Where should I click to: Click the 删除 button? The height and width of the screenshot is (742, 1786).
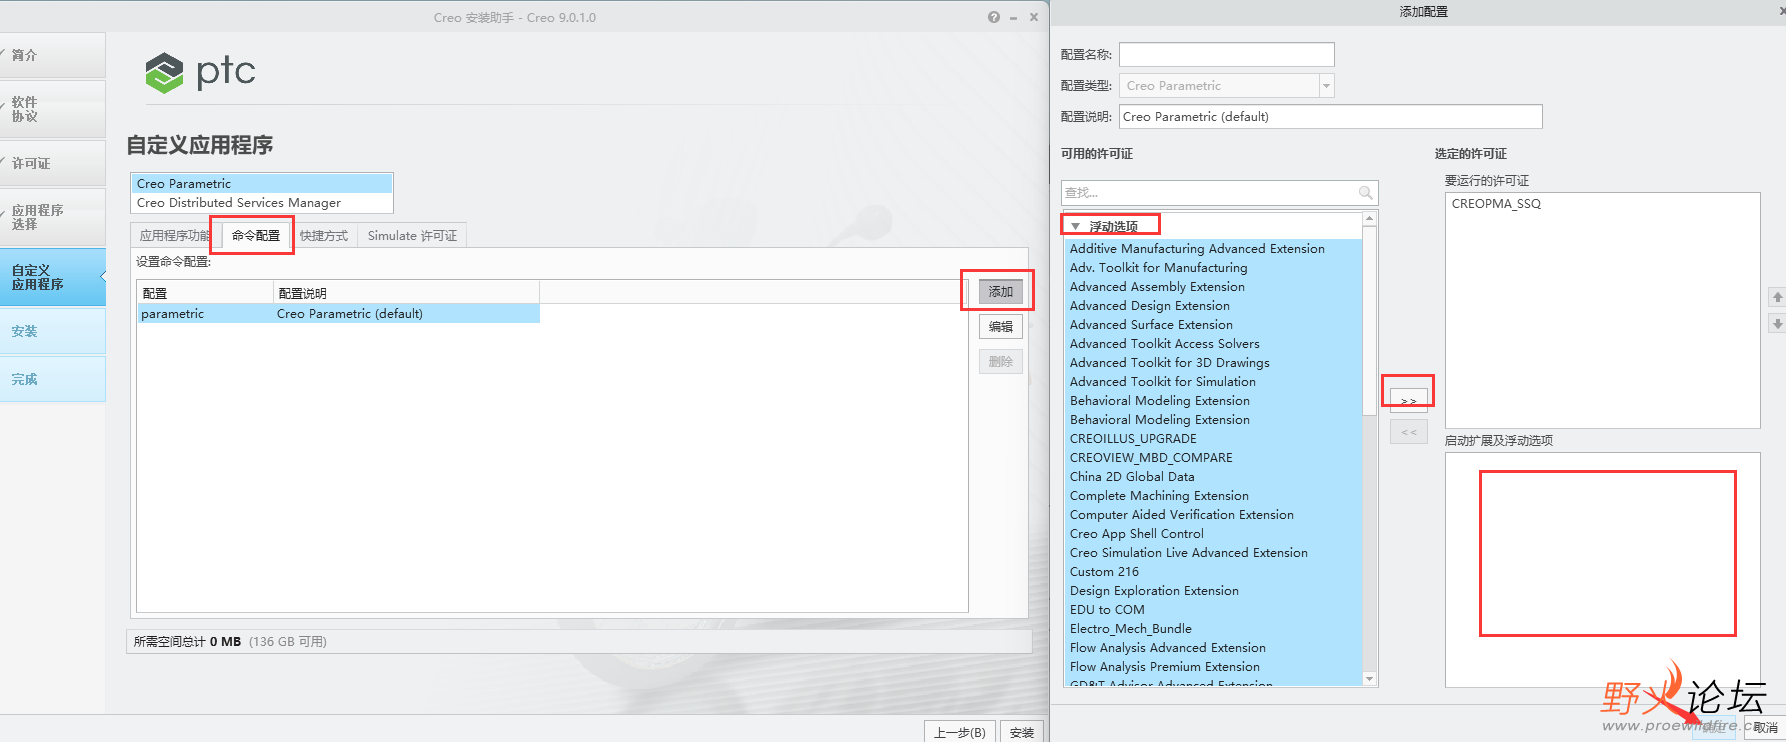point(1000,362)
